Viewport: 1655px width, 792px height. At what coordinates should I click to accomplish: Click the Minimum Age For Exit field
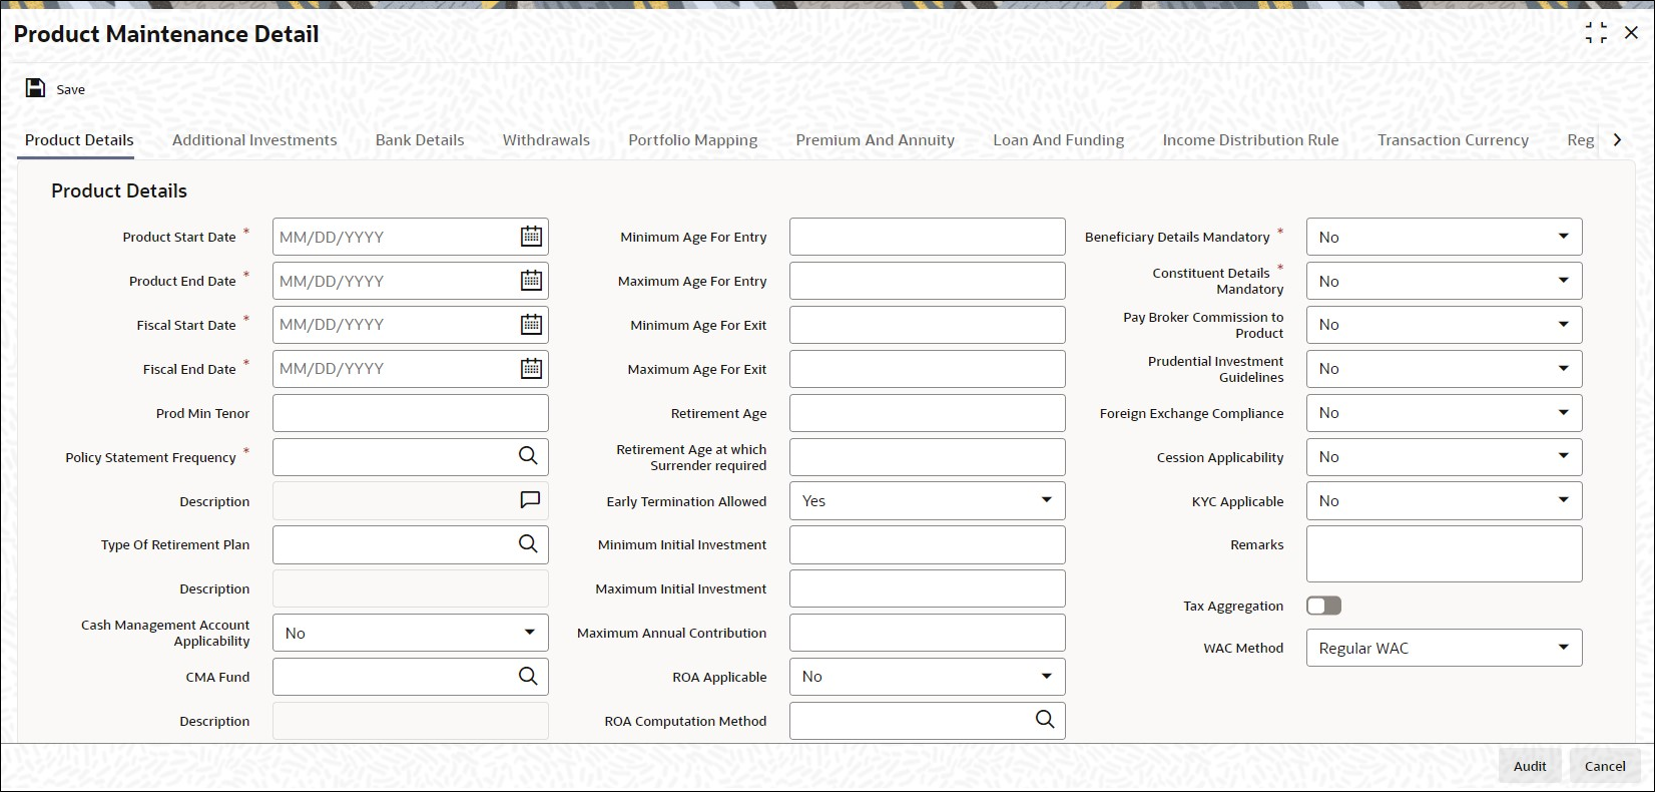[927, 324]
